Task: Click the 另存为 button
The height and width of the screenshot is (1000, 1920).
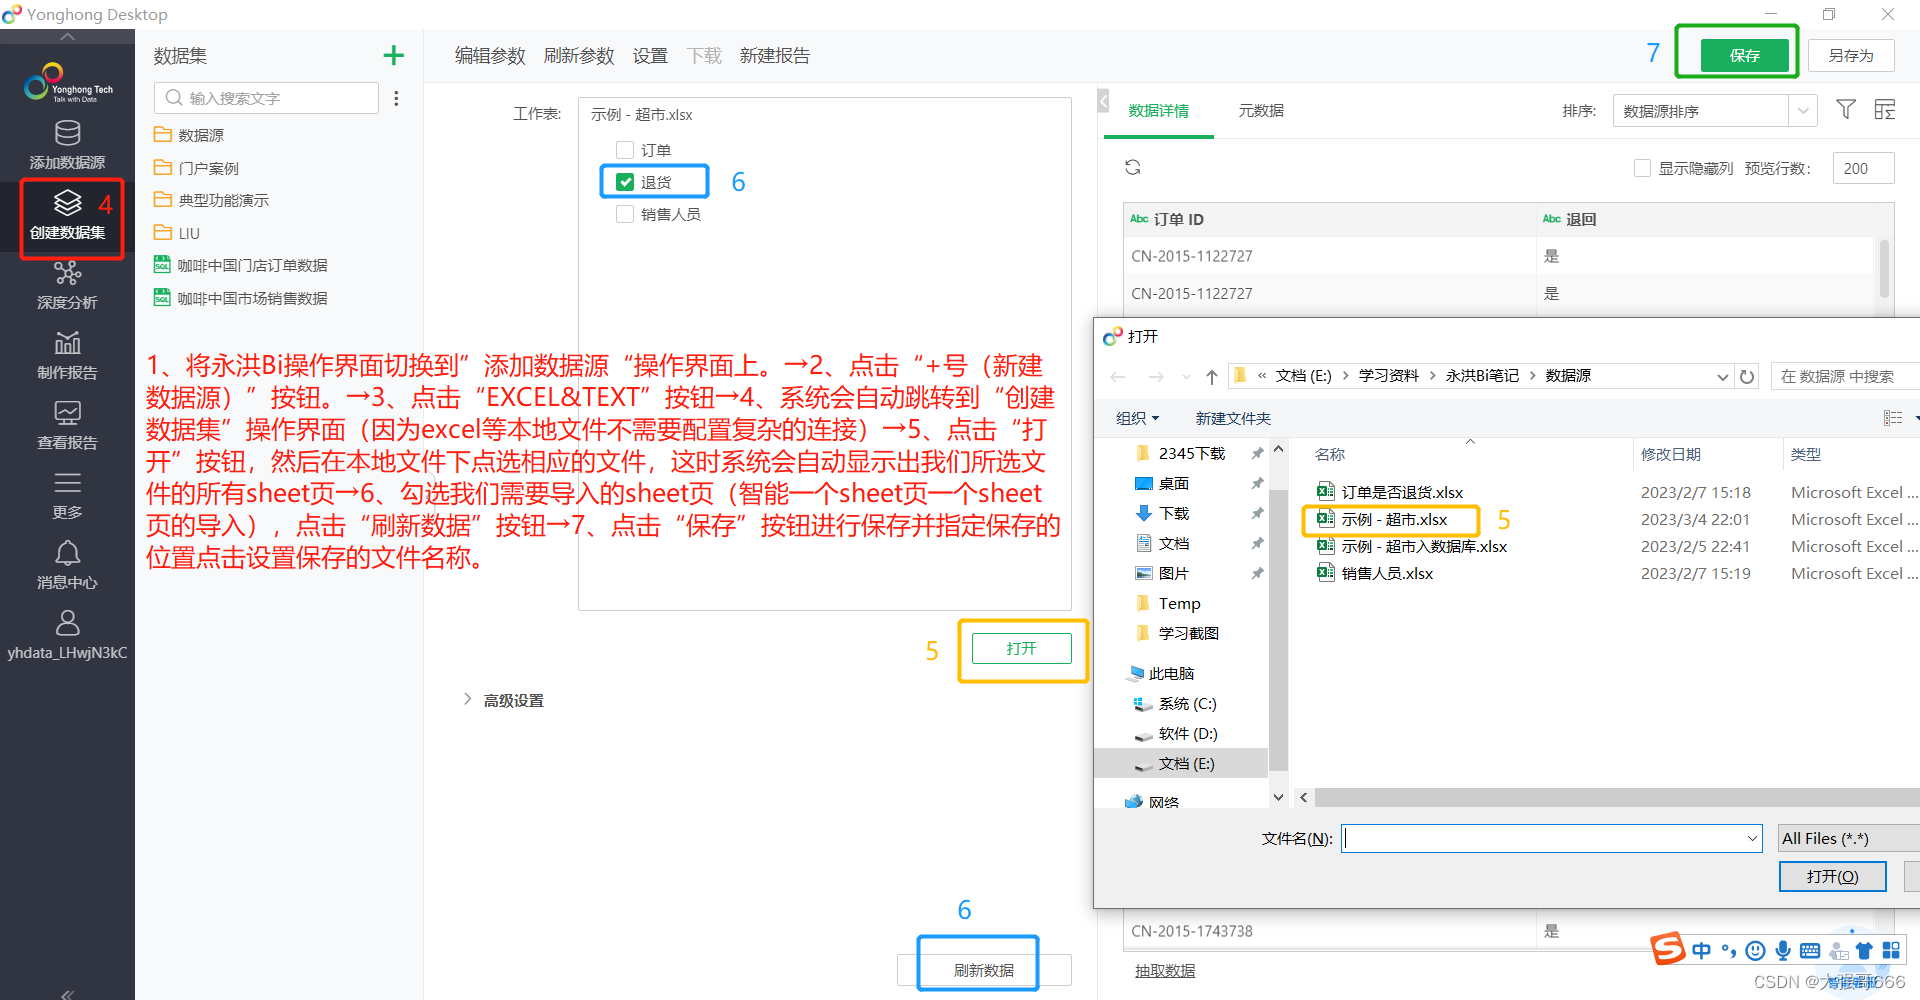Action: click(x=1851, y=55)
